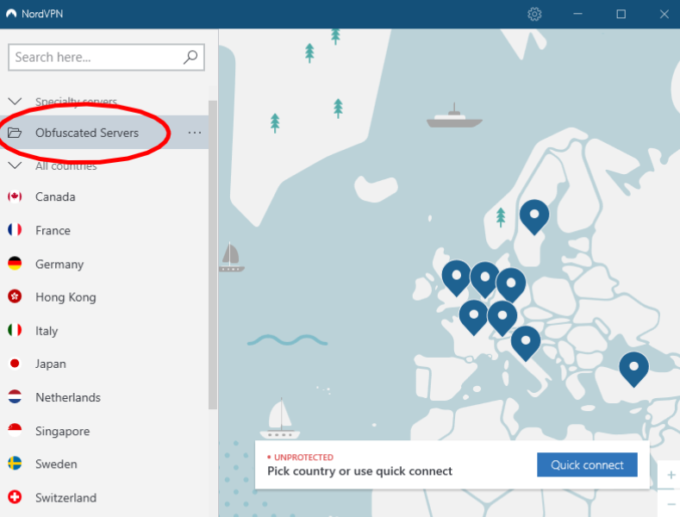Choose 'Japan' from the country list
The width and height of the screenshot is (680, 517).
[x=51, y=363]
